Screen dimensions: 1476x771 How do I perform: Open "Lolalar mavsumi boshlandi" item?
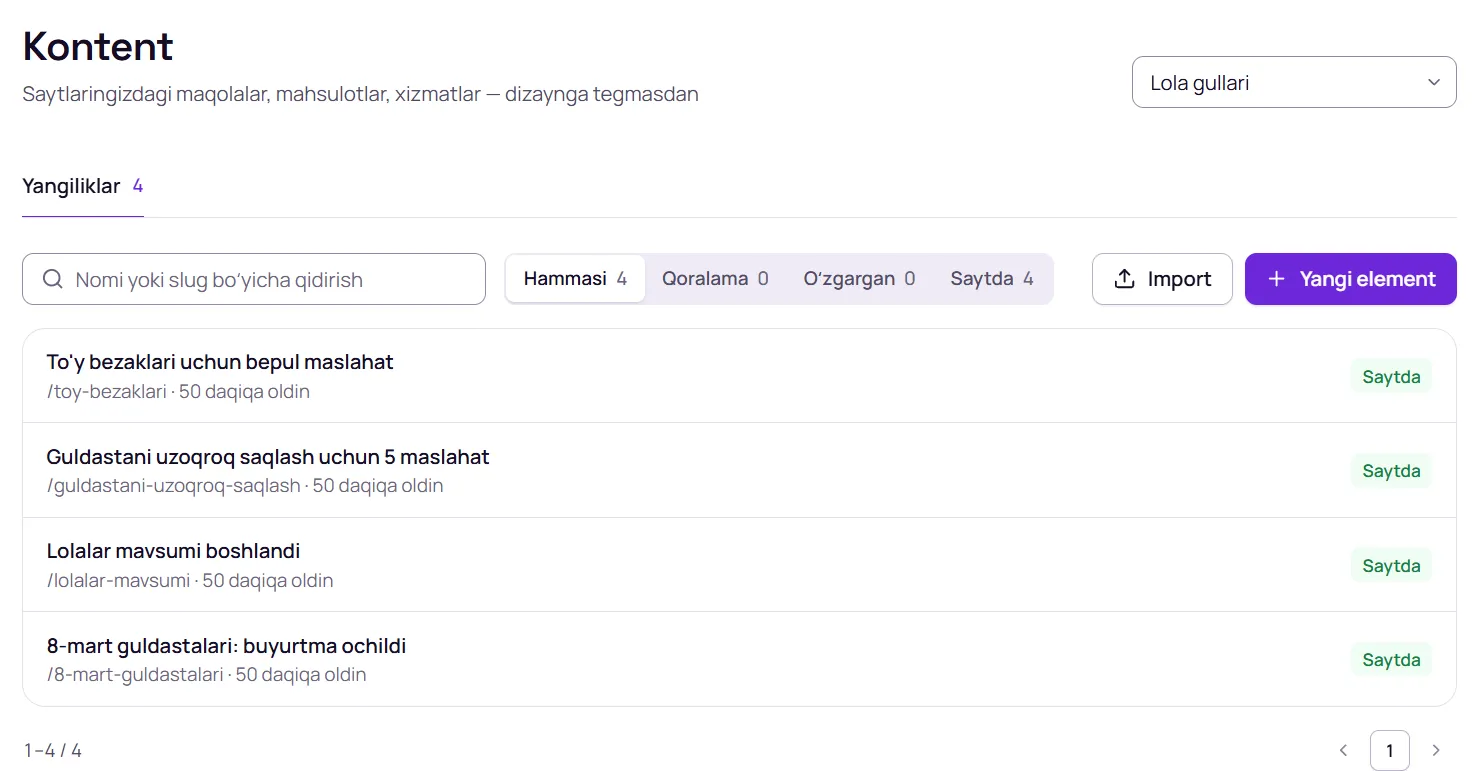(x=739, y=565)
